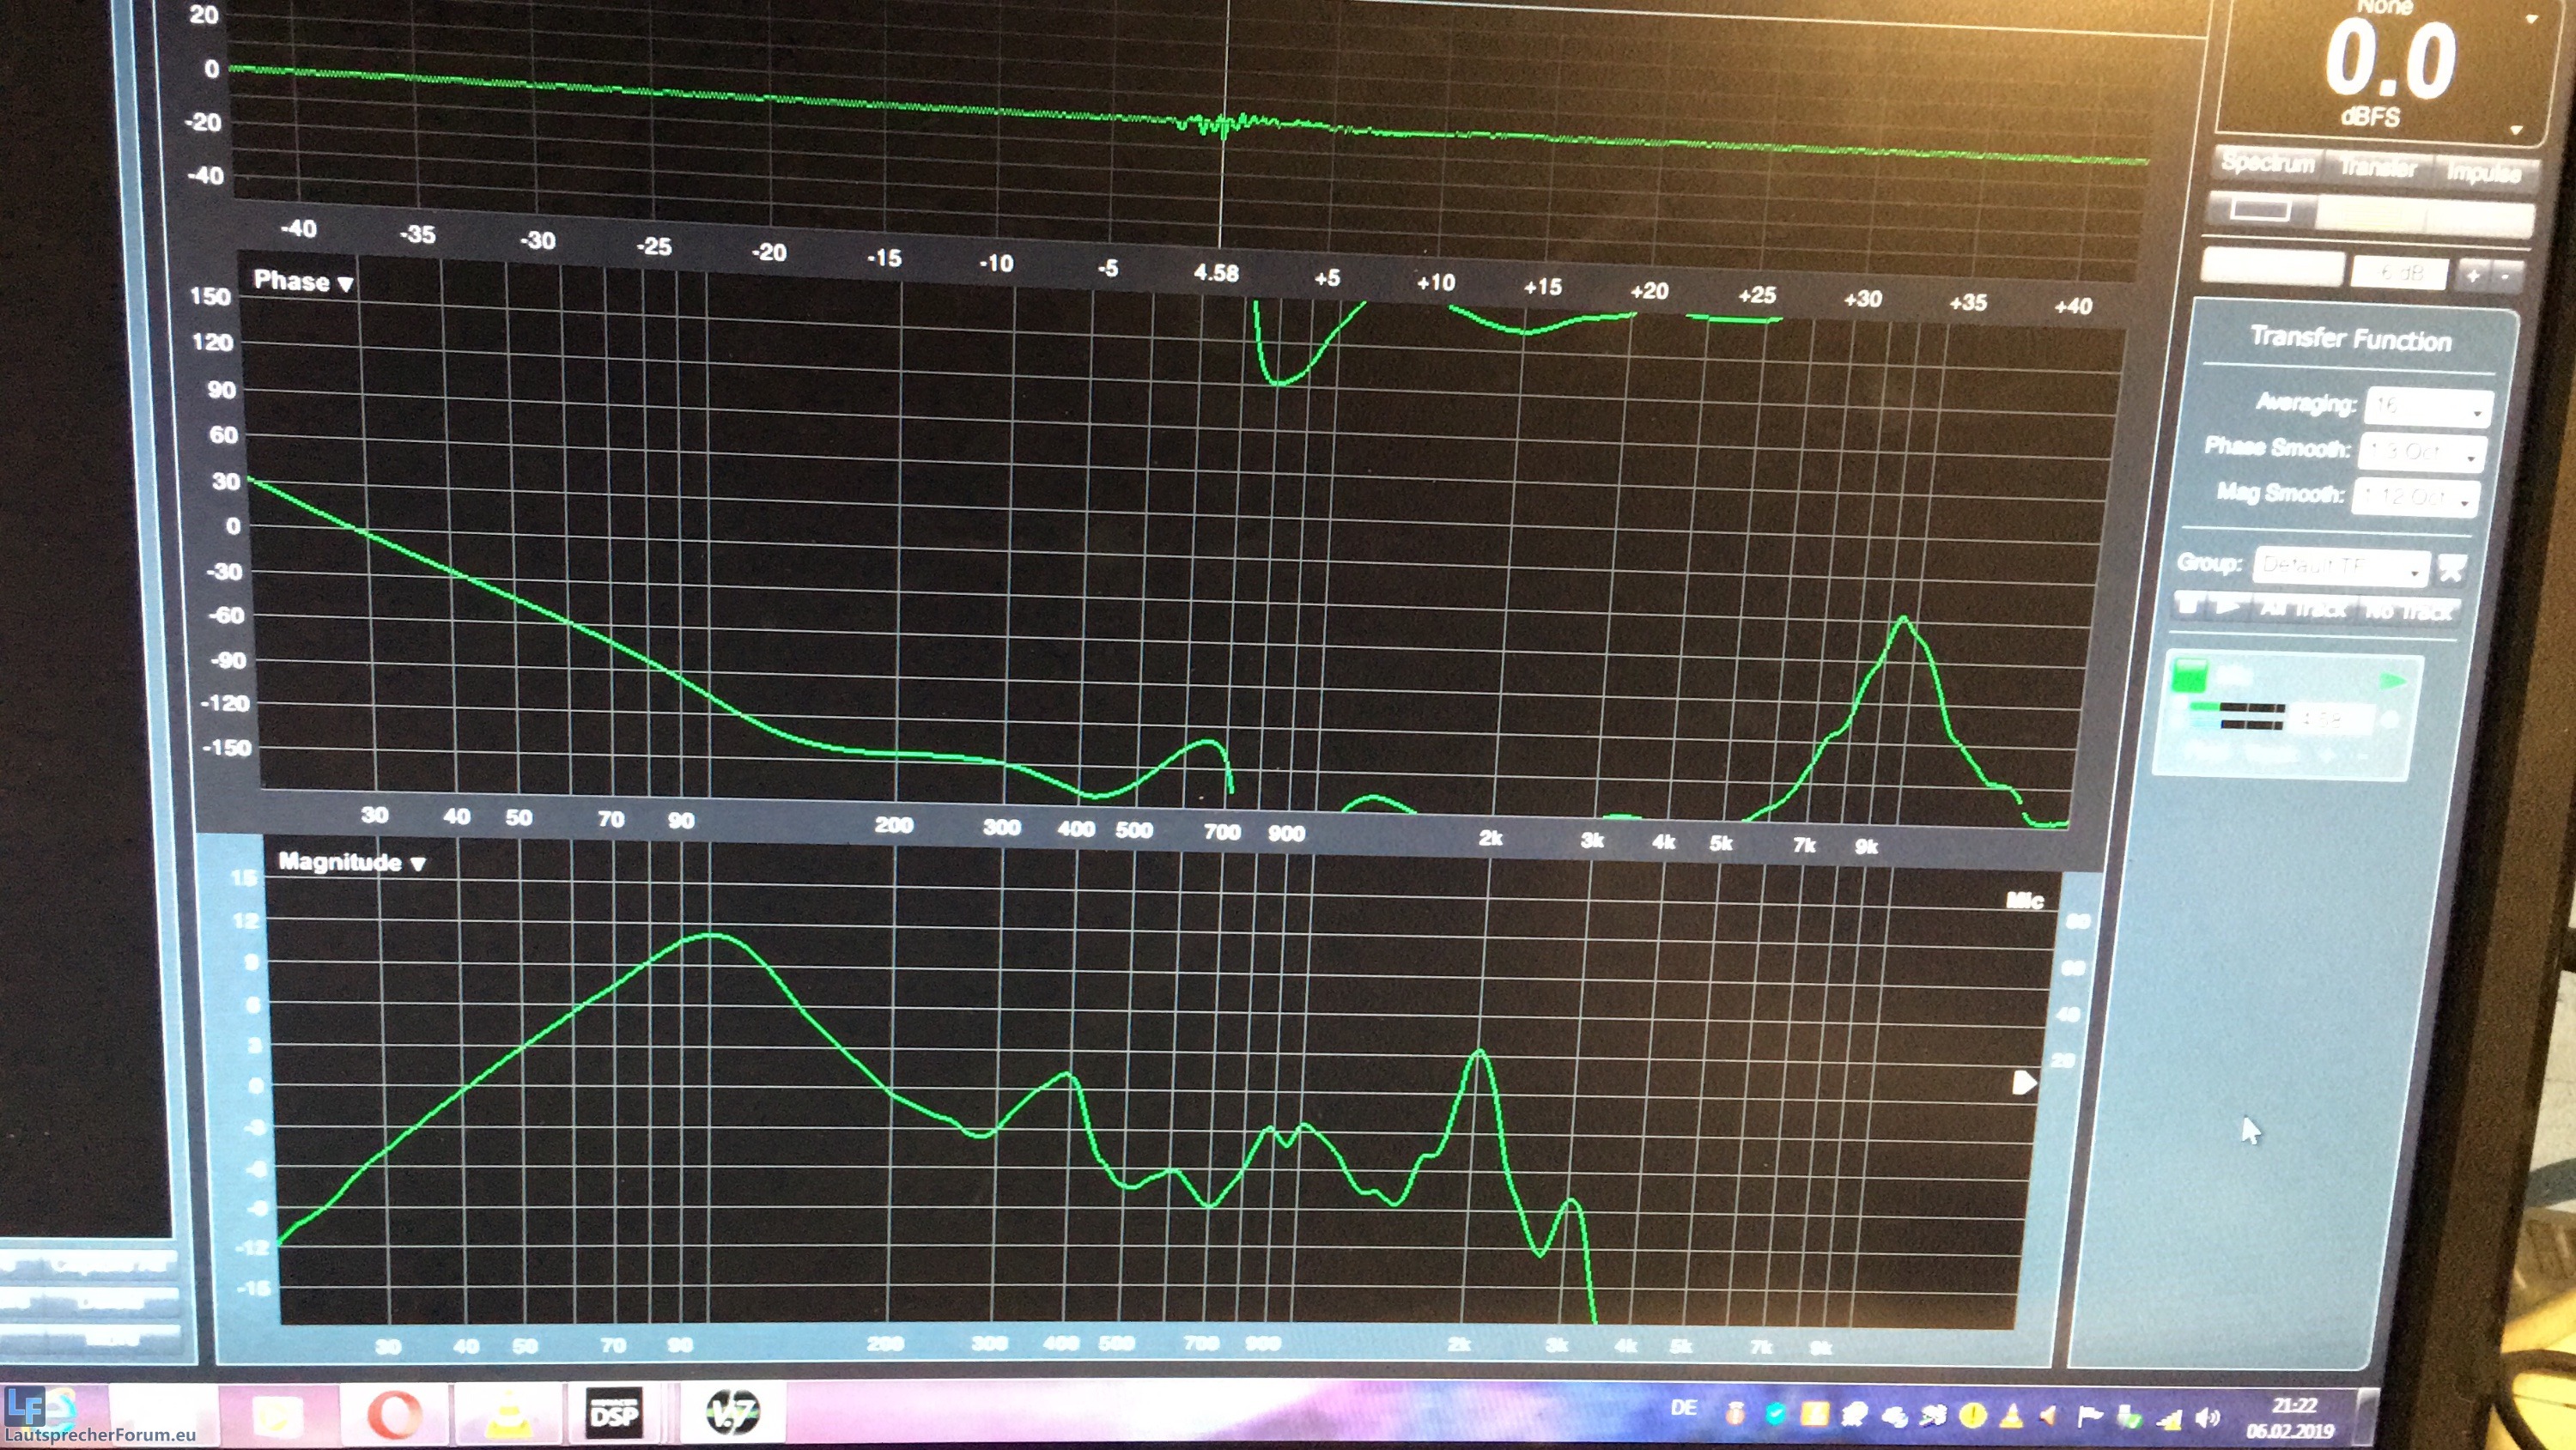The image size is (2576, 1450).
Task: Click the All Track button
Action: (x=2303, y=608)
